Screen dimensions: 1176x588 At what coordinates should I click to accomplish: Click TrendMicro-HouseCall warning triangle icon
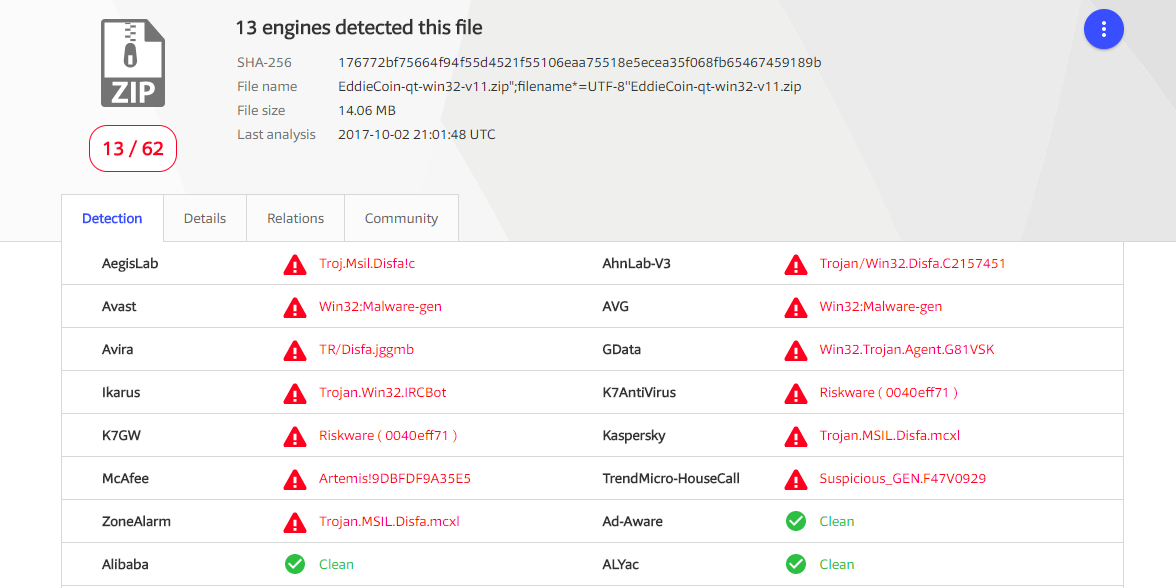pos(796,478)
